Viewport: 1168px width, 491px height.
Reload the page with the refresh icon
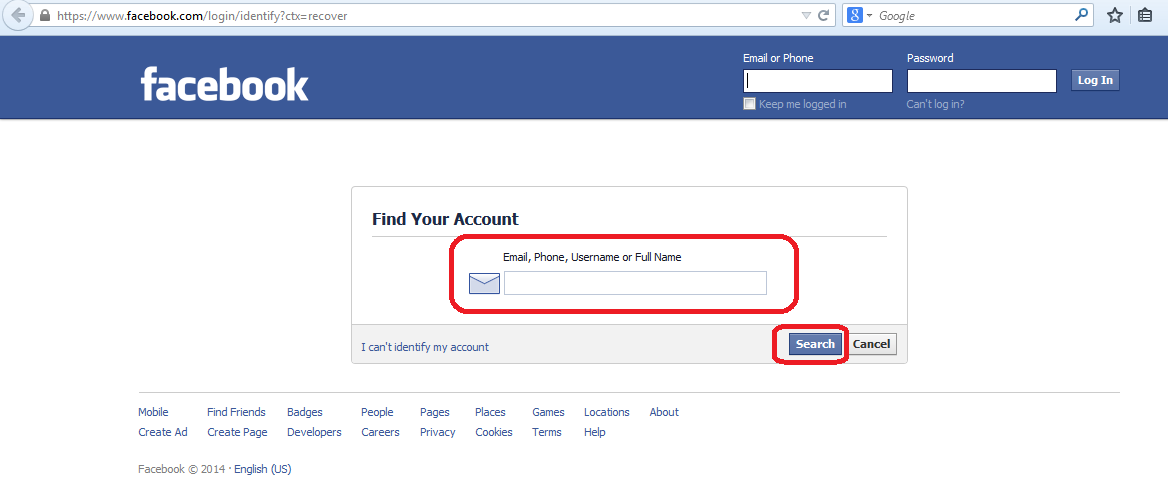[x=824, y=15]
